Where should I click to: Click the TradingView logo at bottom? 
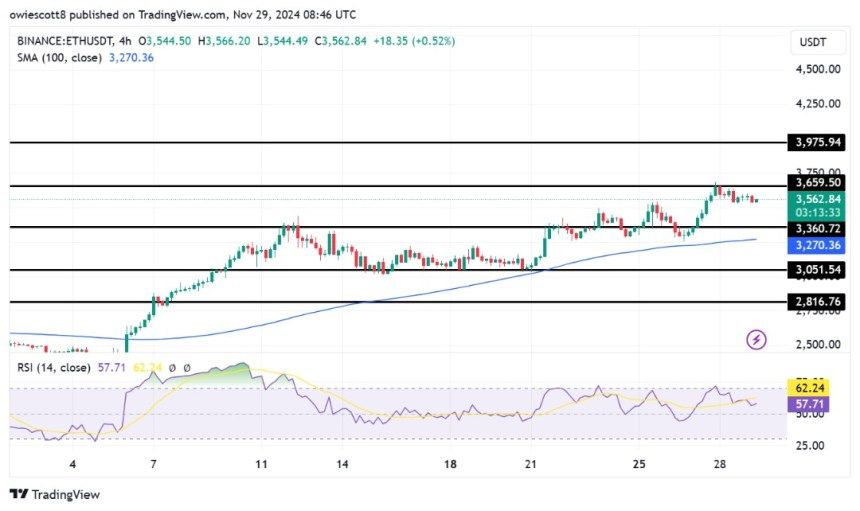click(55, 495)
